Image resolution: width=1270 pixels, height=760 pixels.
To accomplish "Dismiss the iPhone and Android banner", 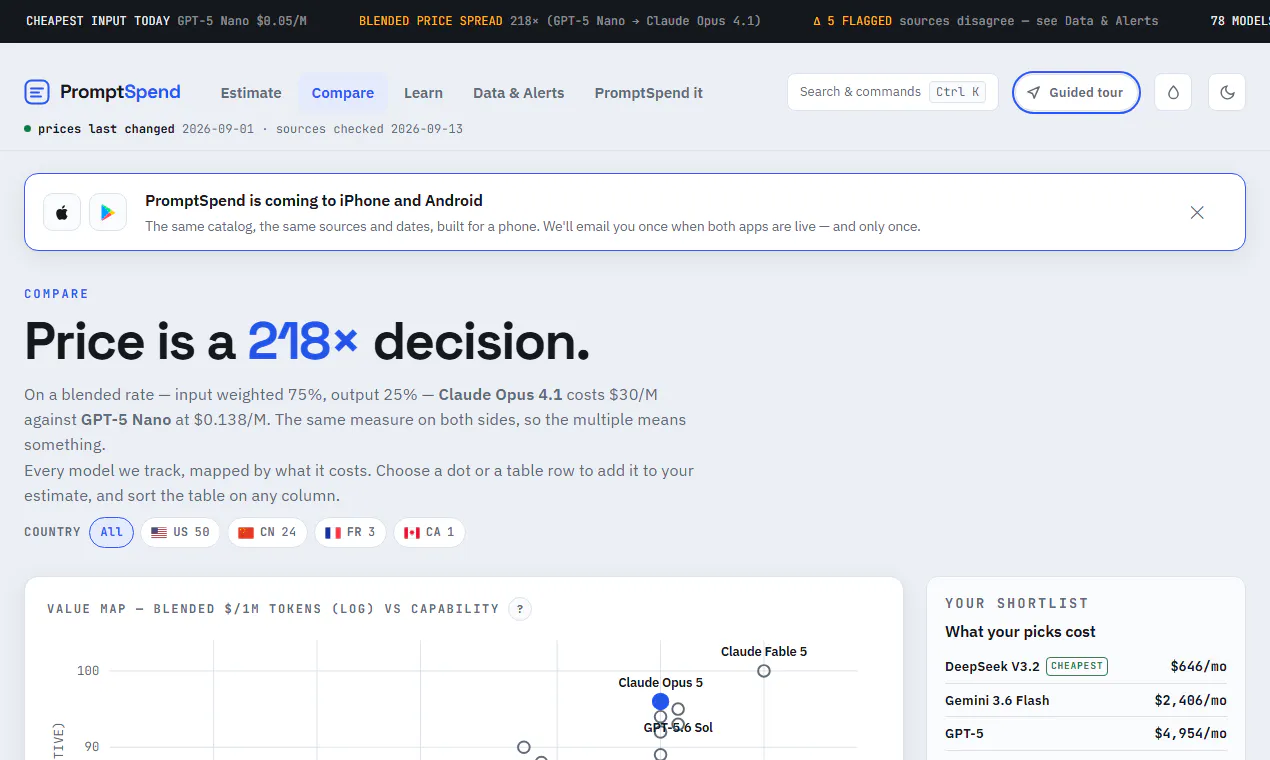I will coord(1197,212).
